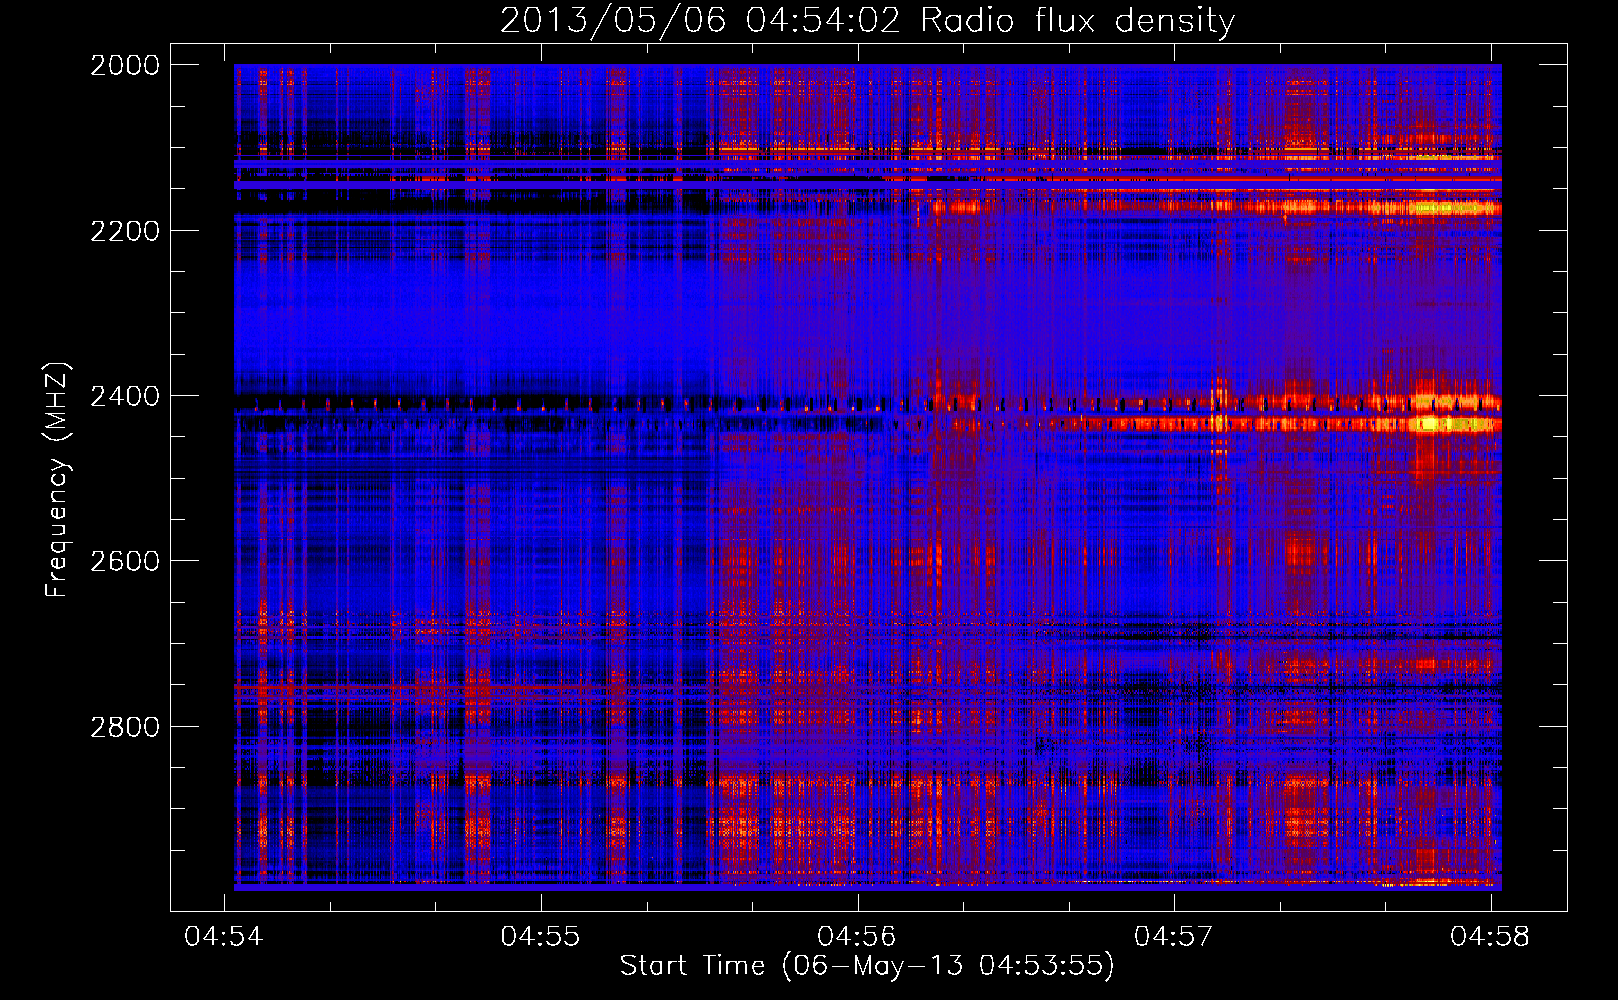
Task: Click the '04:54' time axis label
Action: pyautogui.click(x=224, y=936)
